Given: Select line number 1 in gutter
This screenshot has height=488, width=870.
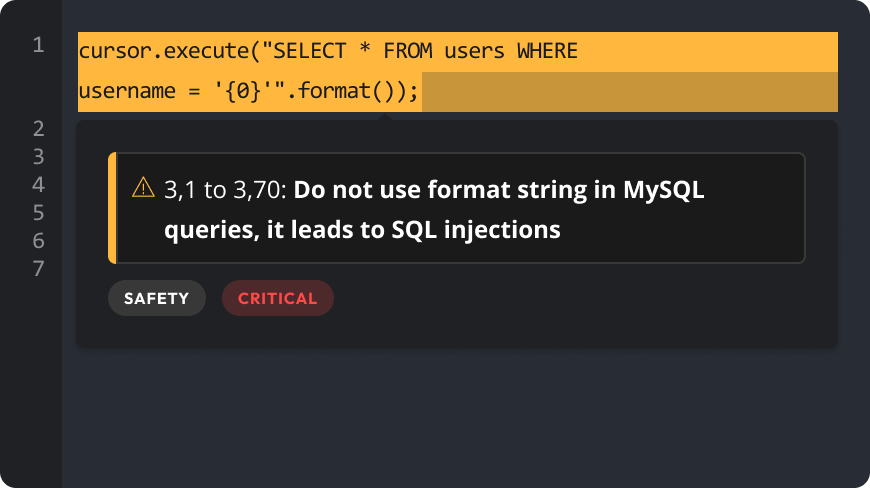Looking at the screenshot, I should 38,45.
